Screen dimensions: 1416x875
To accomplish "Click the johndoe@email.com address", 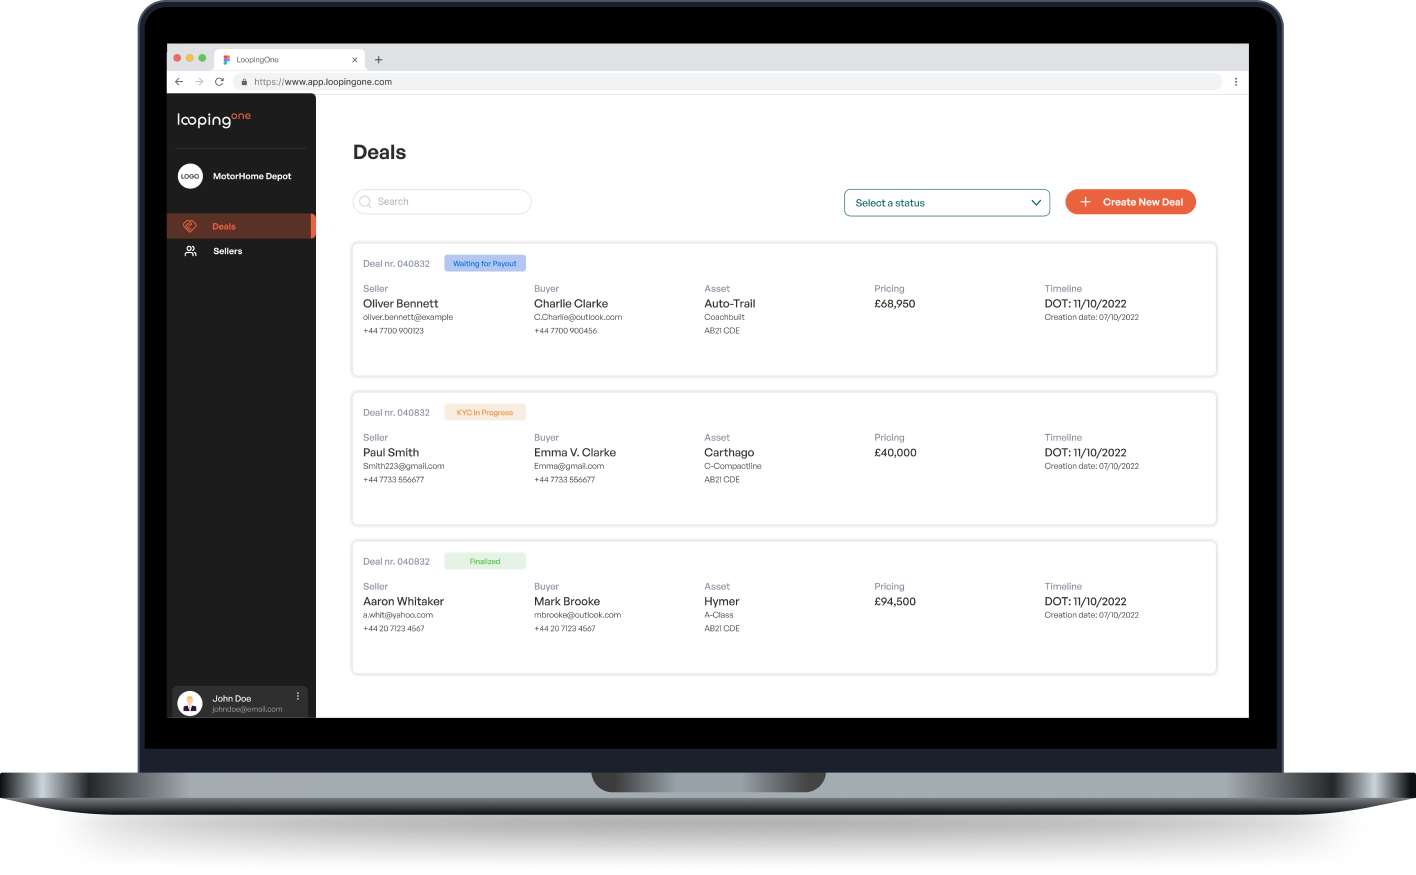I will point(247,710).
